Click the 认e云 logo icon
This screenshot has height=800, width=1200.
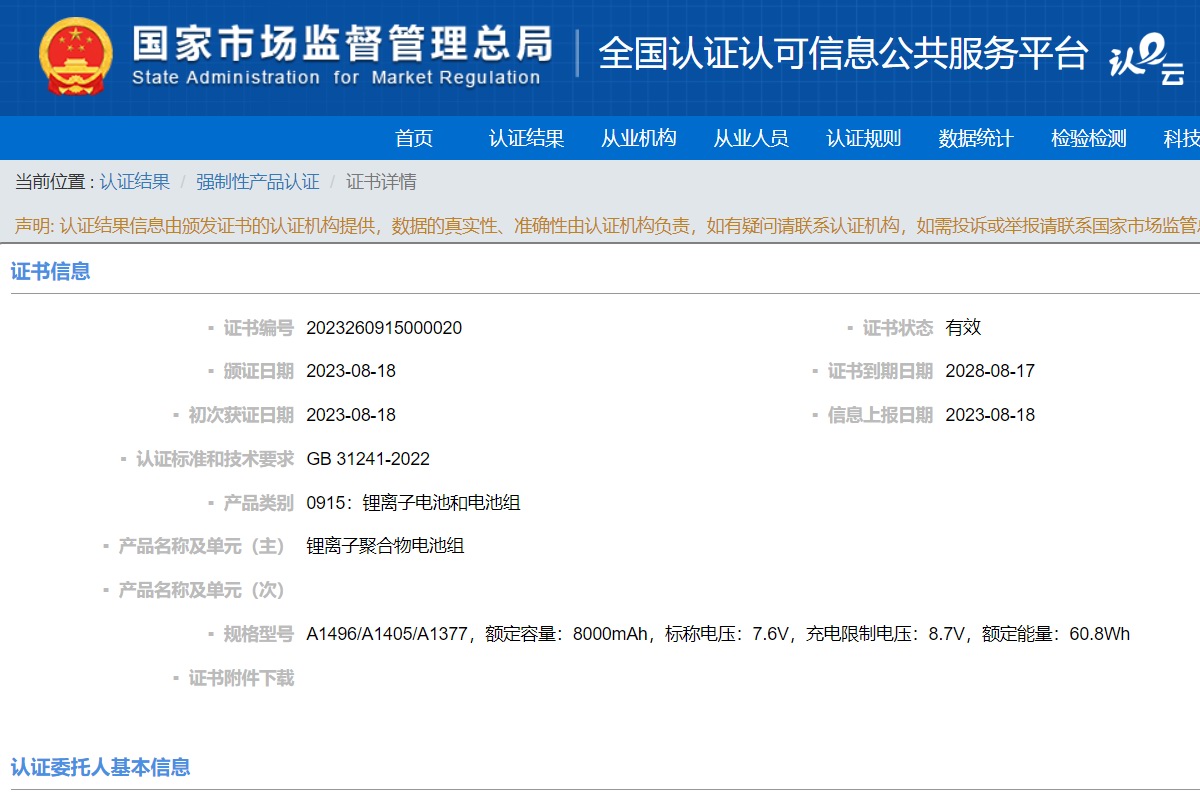pos(1147,60)
